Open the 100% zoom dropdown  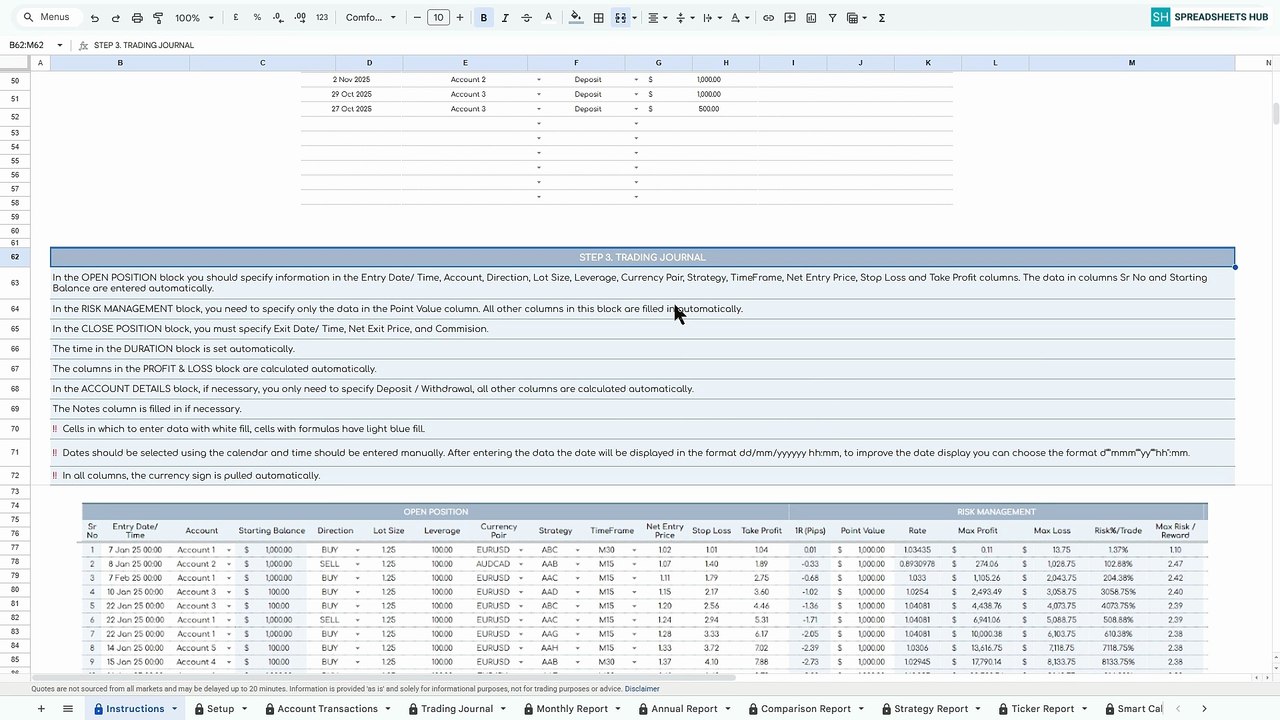point(192,18)
